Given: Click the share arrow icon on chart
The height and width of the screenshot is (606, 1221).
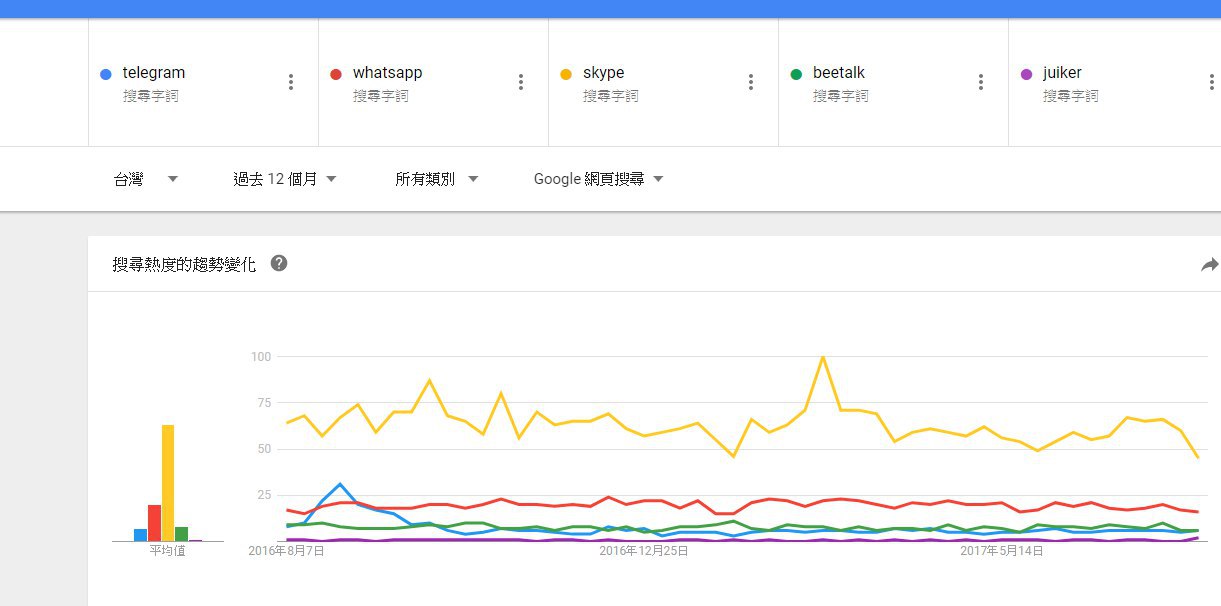Looking at the screenshot, I should (1209, 265).
